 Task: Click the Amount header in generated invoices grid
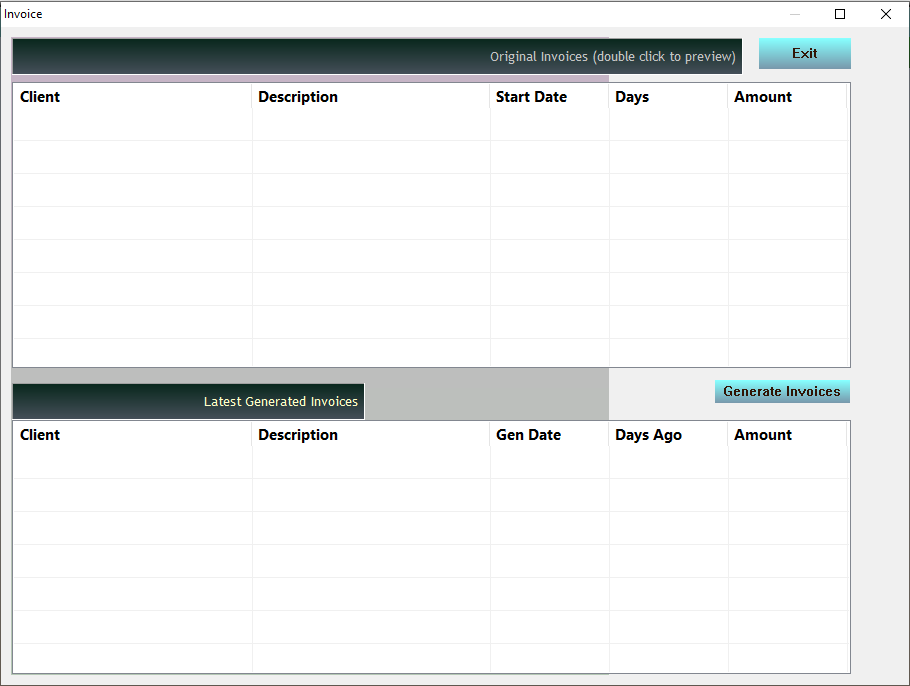pyautogui.click(x=763, y=435)
